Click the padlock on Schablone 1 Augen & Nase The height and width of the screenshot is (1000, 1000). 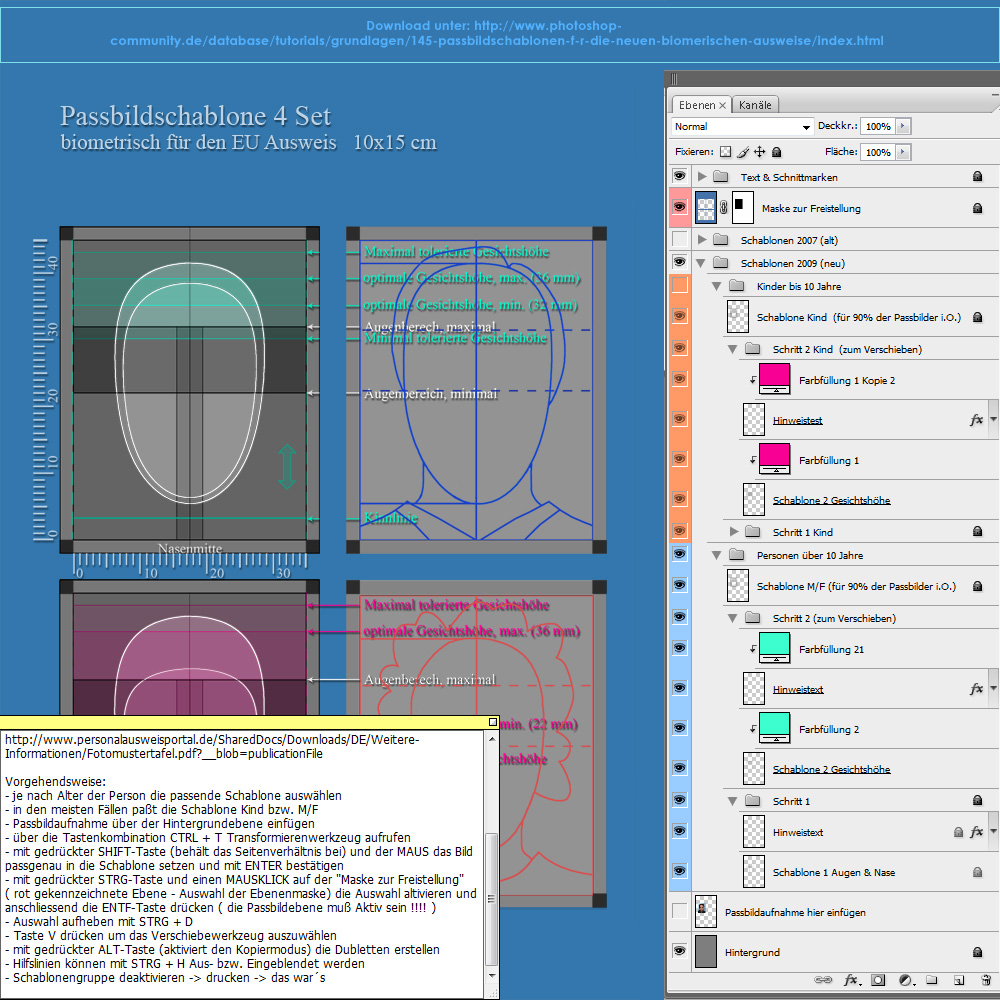[x=977, y=872]
